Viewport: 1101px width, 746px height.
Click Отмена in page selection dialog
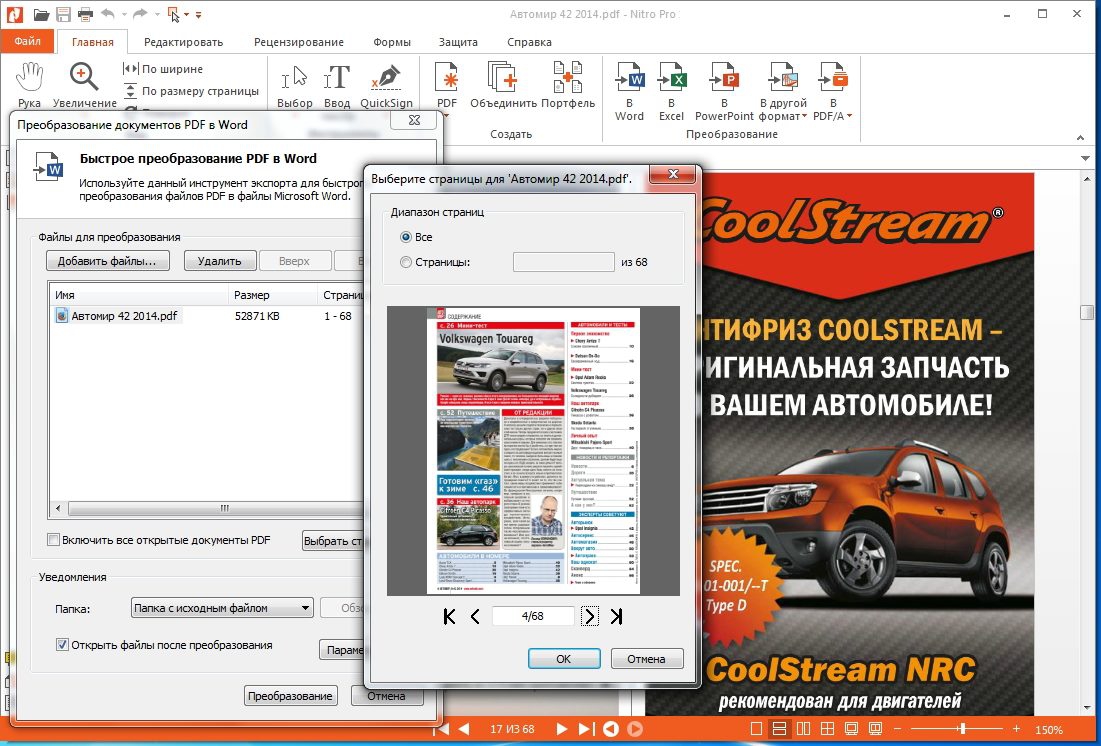(647, 658)
